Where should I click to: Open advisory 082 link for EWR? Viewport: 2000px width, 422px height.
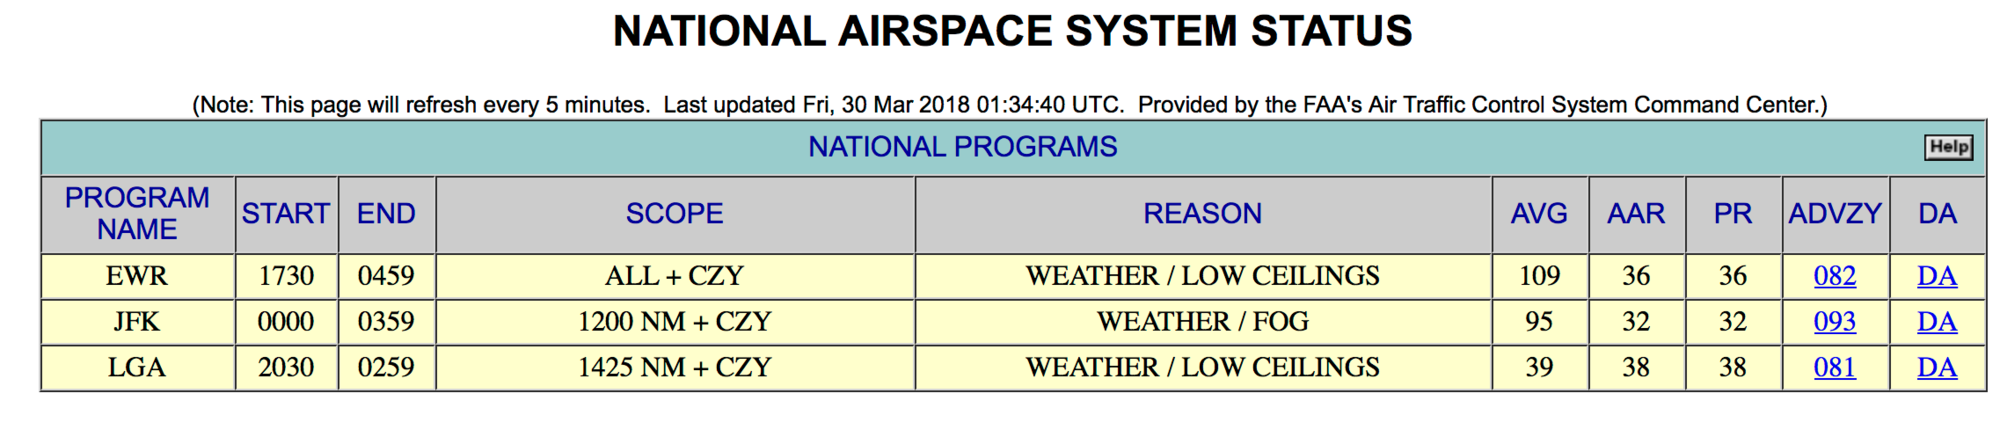click(1834, 276)
